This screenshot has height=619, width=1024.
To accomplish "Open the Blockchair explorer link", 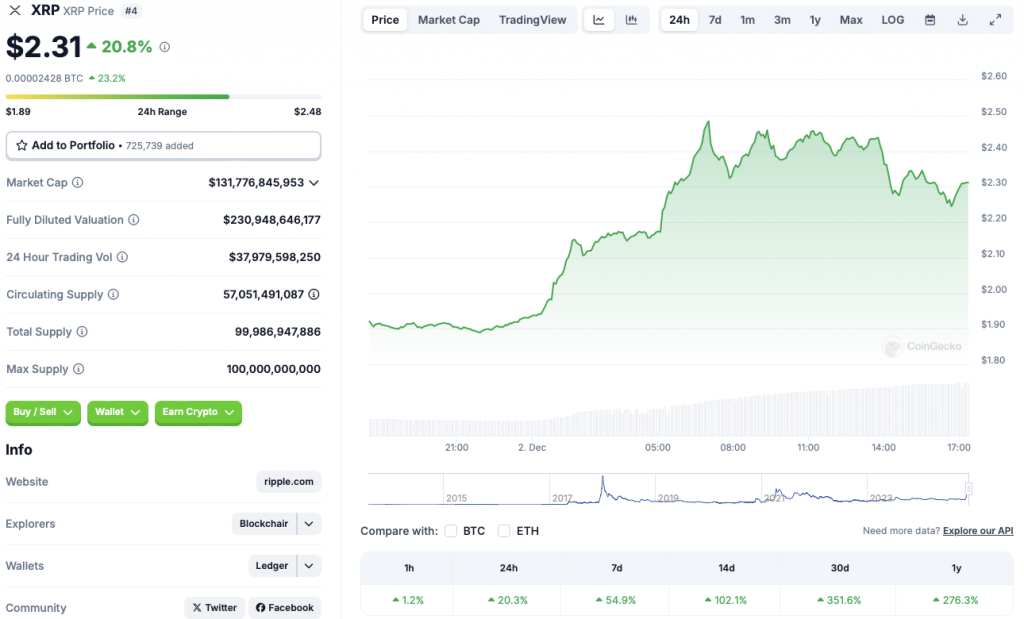I will pyautogui.click(x=264, y=524).
